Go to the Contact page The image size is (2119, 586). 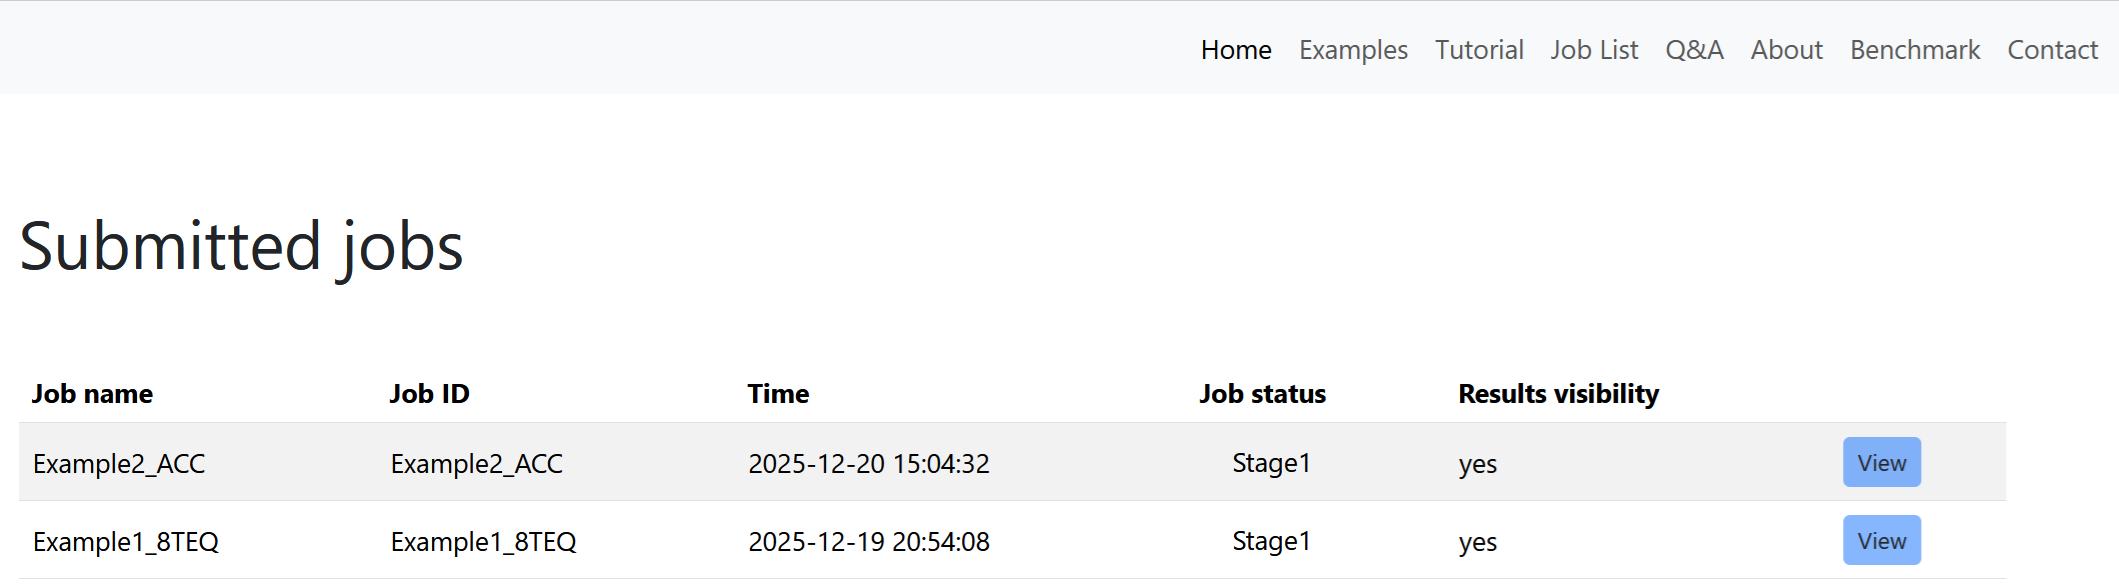click(x=2052, y=50)
